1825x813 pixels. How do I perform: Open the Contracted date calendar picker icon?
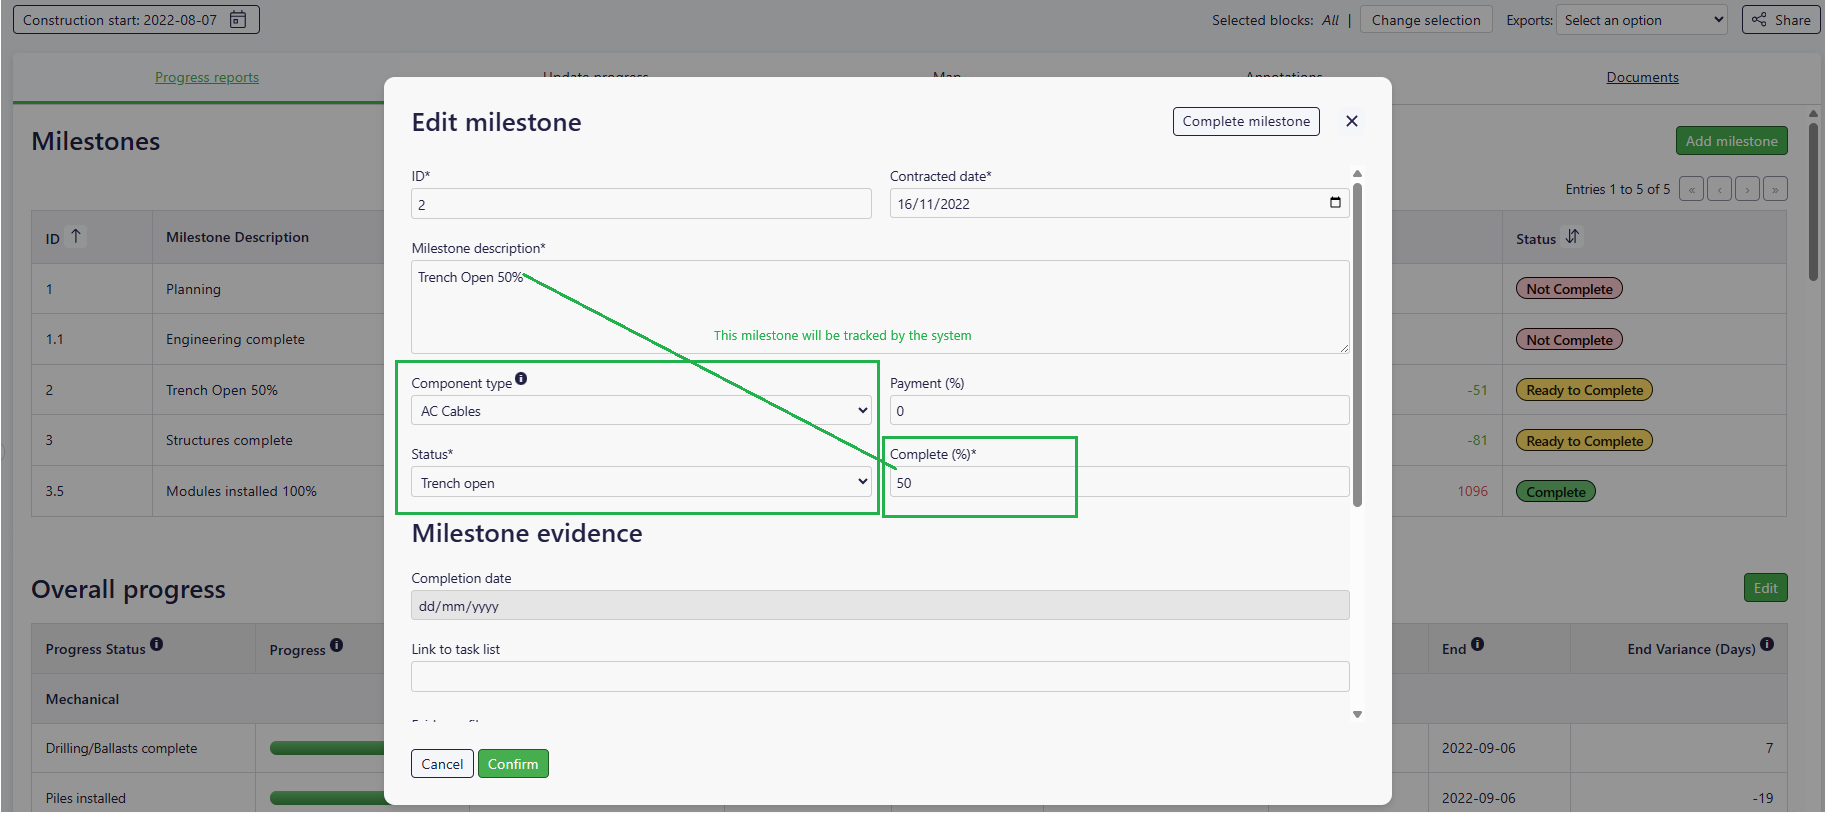(x=1334, y=203)
